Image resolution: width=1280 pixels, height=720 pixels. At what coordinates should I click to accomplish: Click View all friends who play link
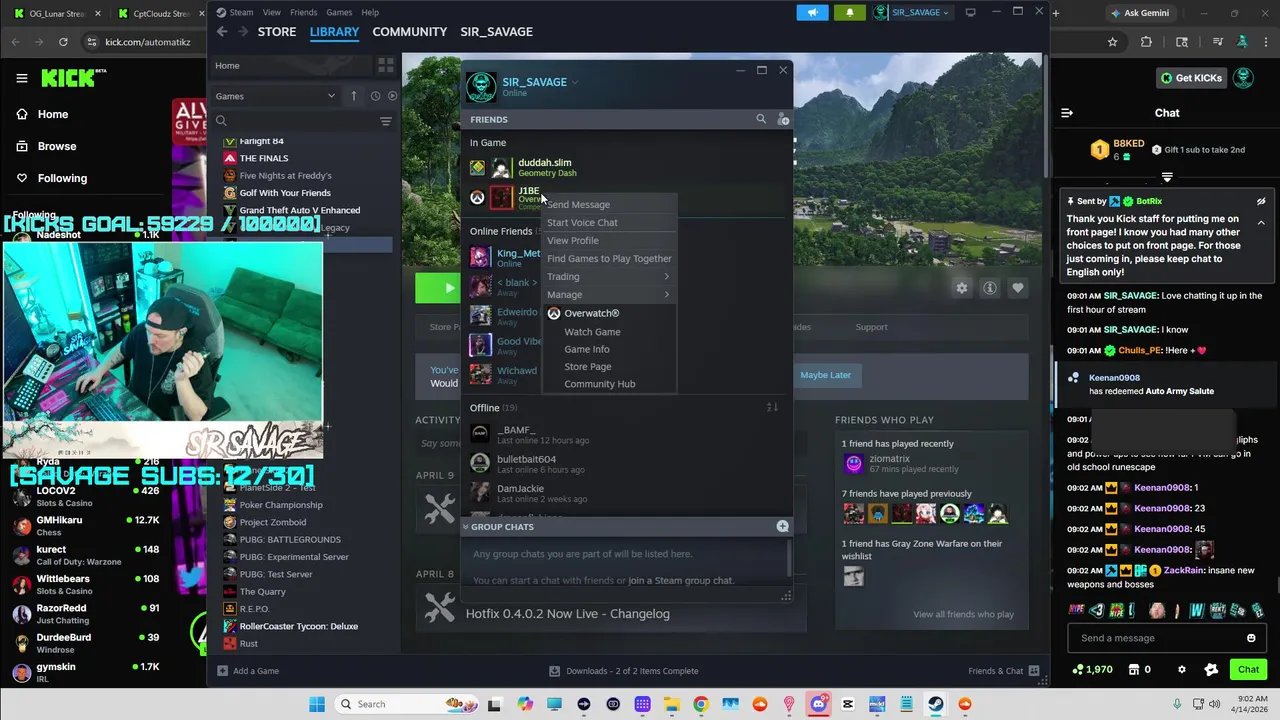pos(963,614)
